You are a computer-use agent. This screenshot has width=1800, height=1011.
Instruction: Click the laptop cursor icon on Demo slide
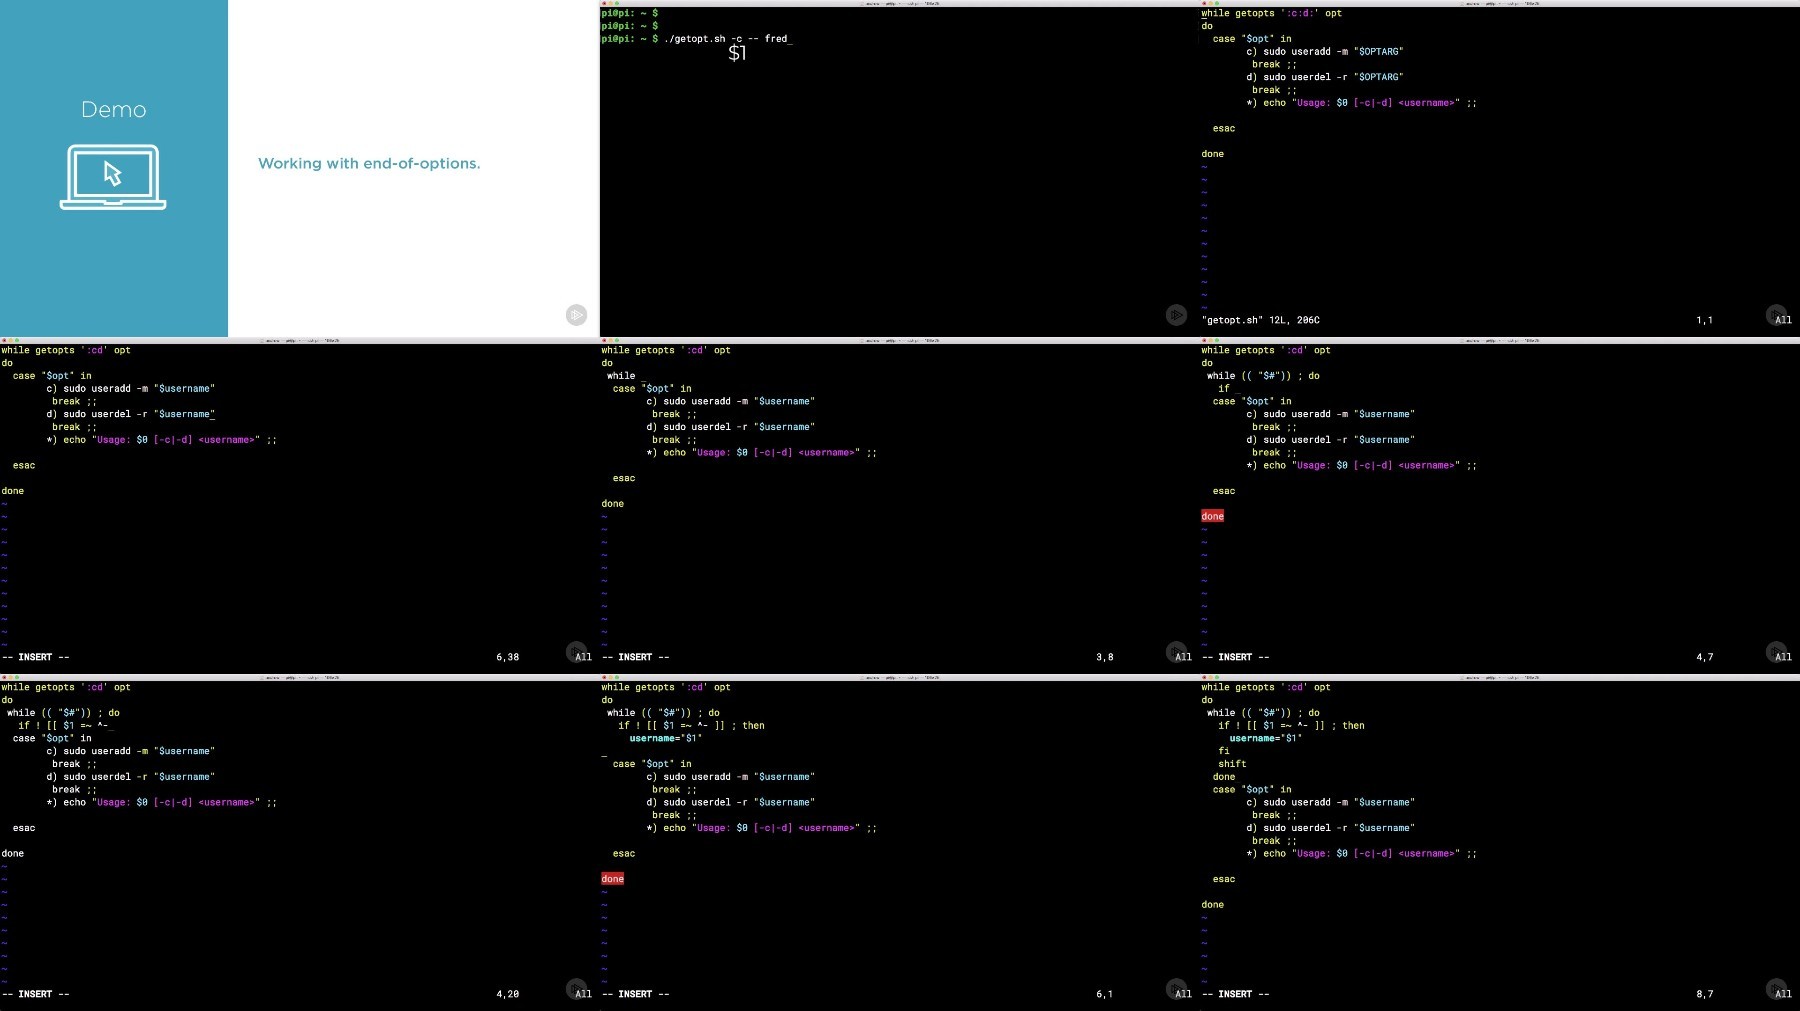pos(113,177)
